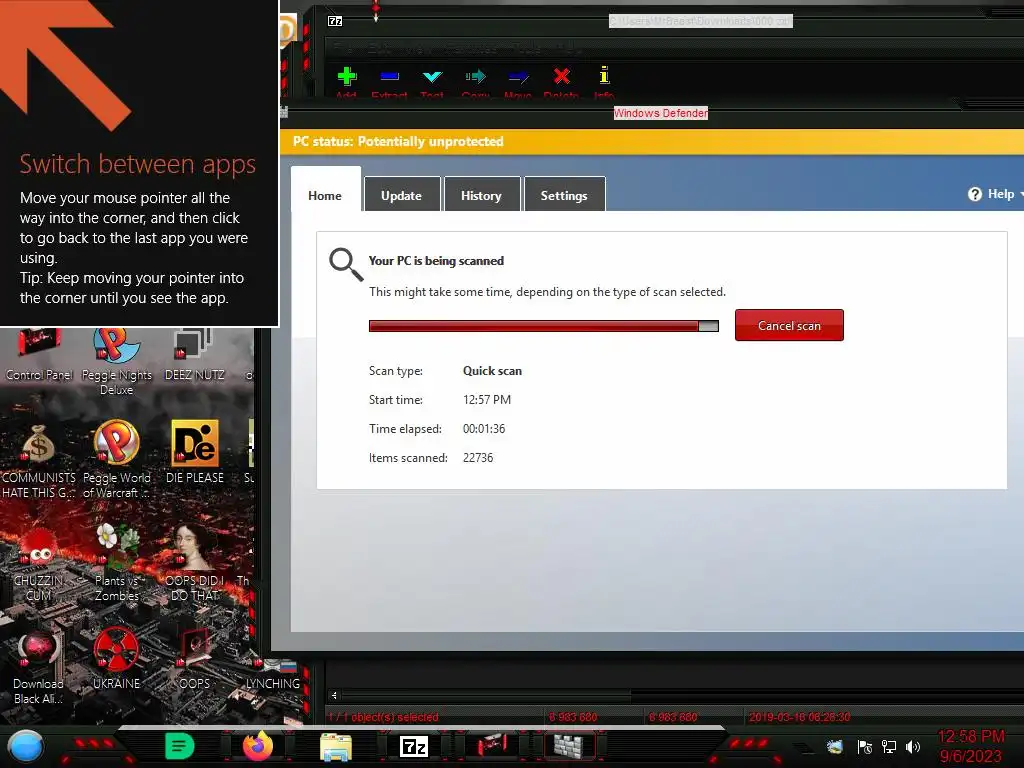
Task: Click the Action Center flag tray icon
Action: tap(865, 746)
